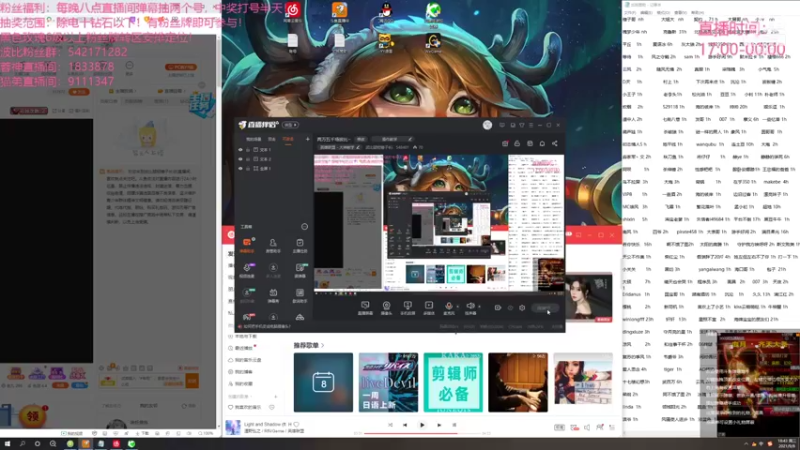This screenshot has width=800, height=450.
Task: Mute the microphone in streaming tool
Action: [449, 307]
